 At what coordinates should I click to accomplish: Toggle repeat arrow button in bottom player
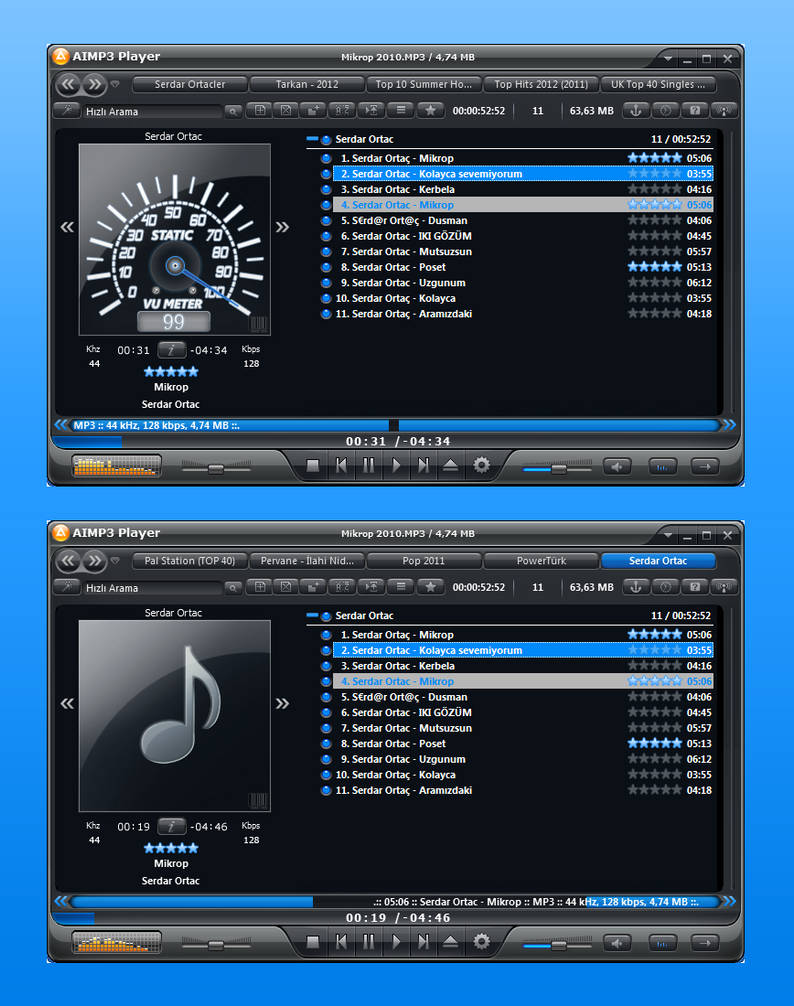point(705,944)
